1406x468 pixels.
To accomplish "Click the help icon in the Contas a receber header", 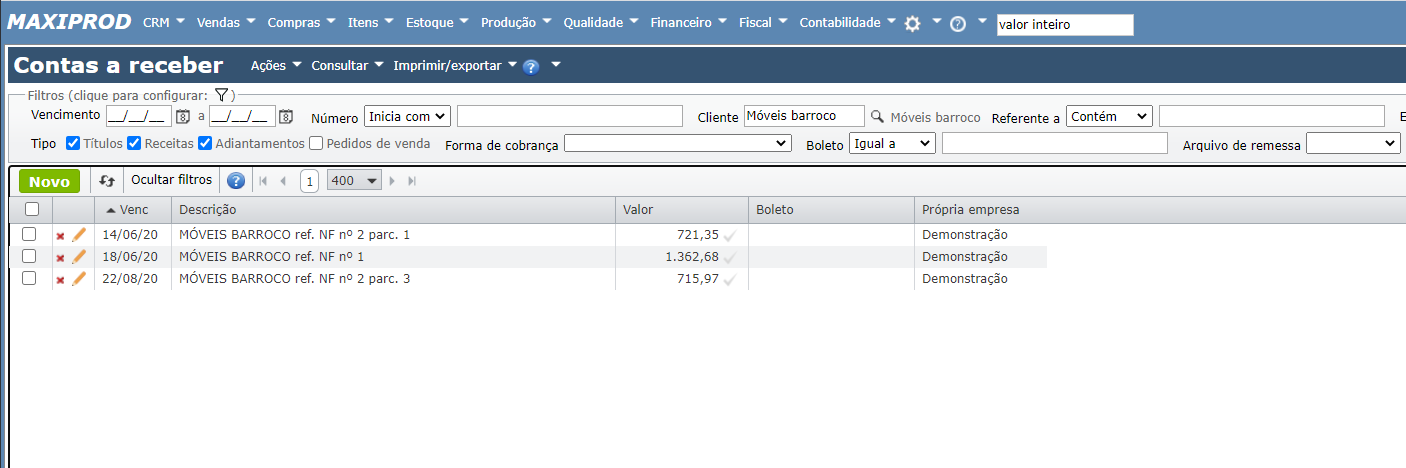I will (x=531, y=67).
